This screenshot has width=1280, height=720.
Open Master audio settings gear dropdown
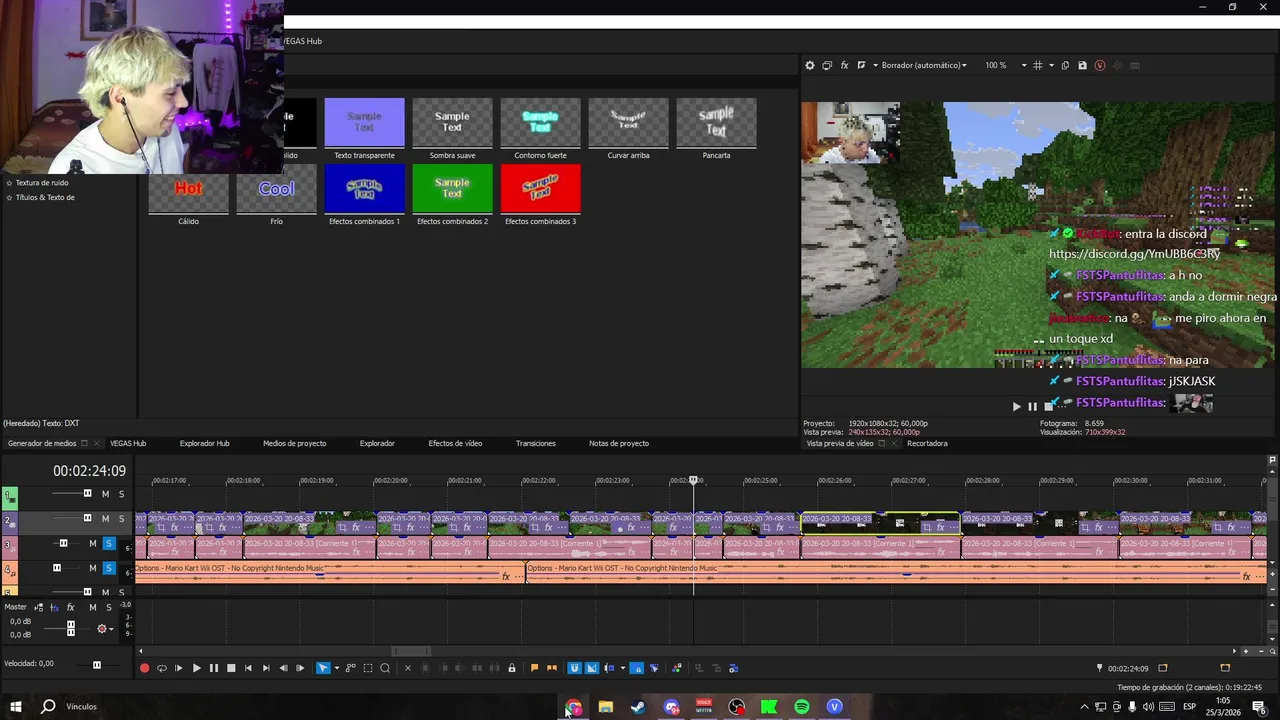tap(104, 629)
